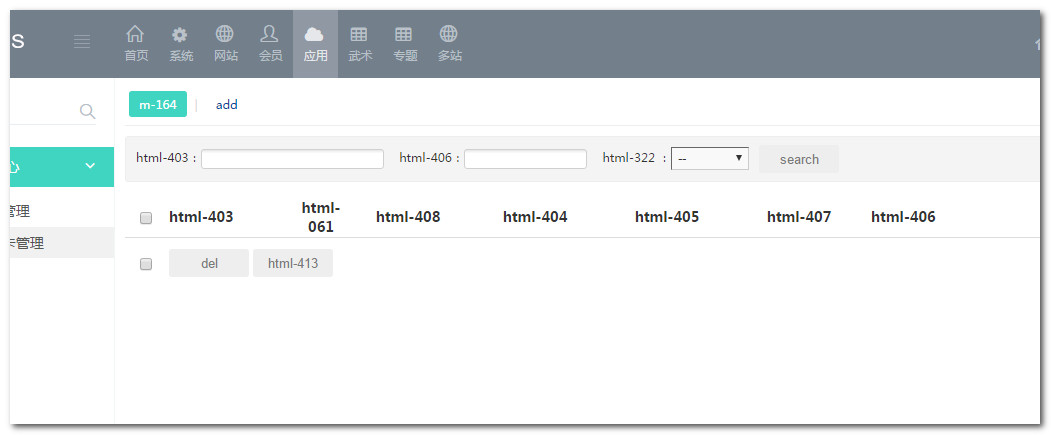This screenshot has height=435, width=1051.
Task: Check the select-all checkbox in table header
Action: click(x=146, y=218)
